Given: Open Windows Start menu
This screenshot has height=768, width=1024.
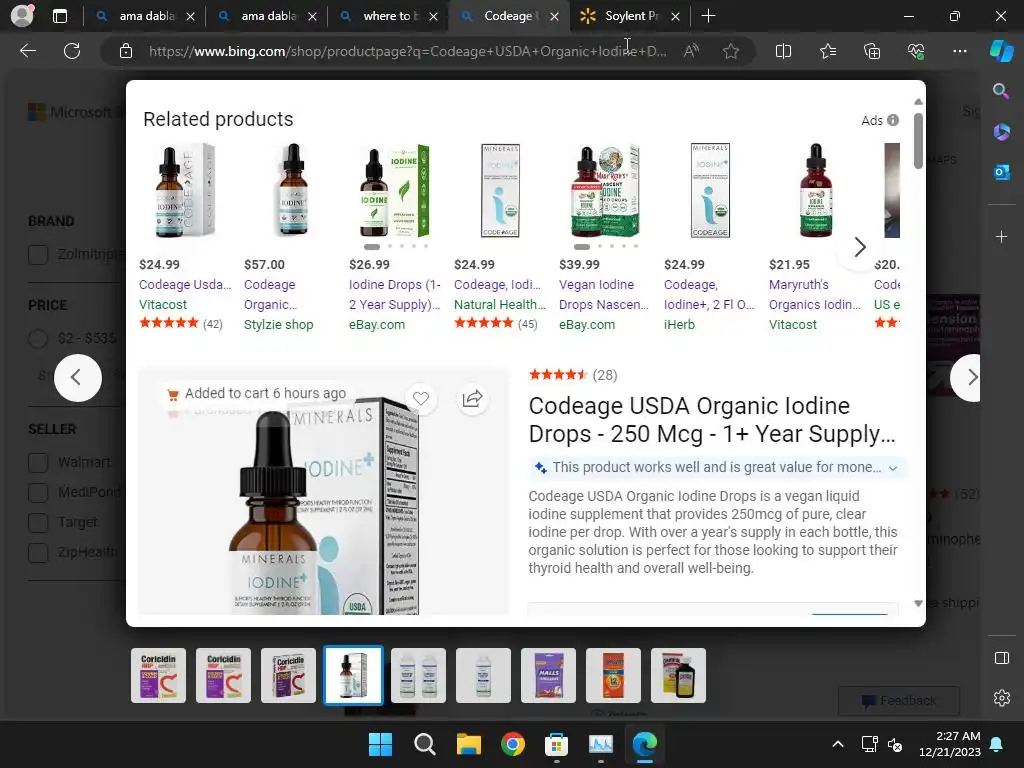Looking at the screenshot, I should tap(380, 744).
